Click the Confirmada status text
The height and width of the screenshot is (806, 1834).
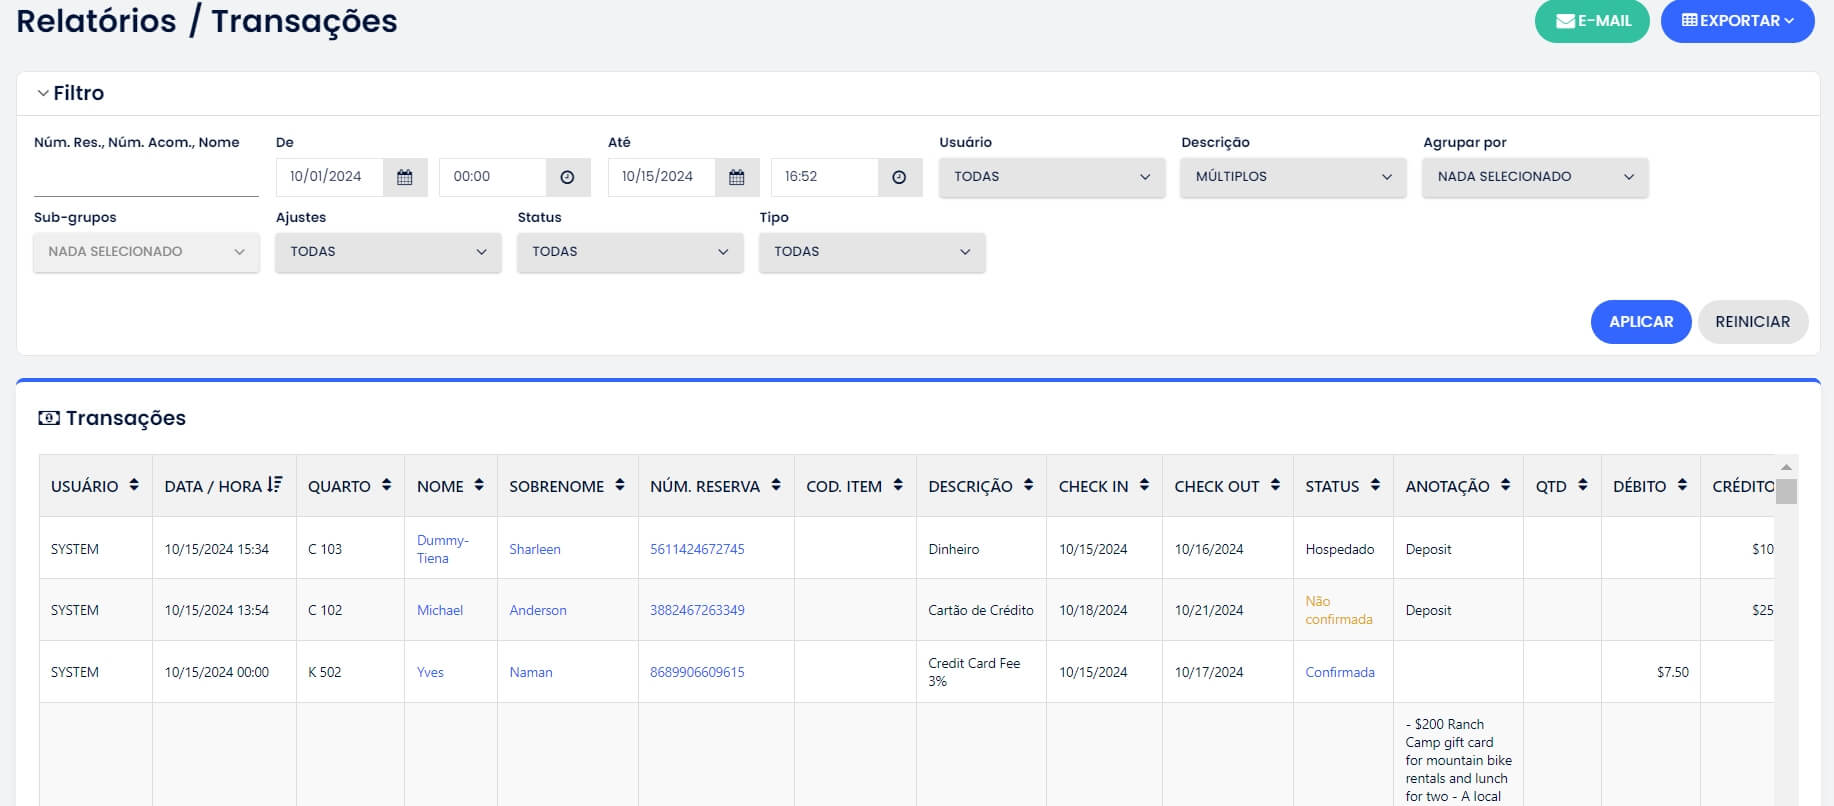click(1340, 672)
